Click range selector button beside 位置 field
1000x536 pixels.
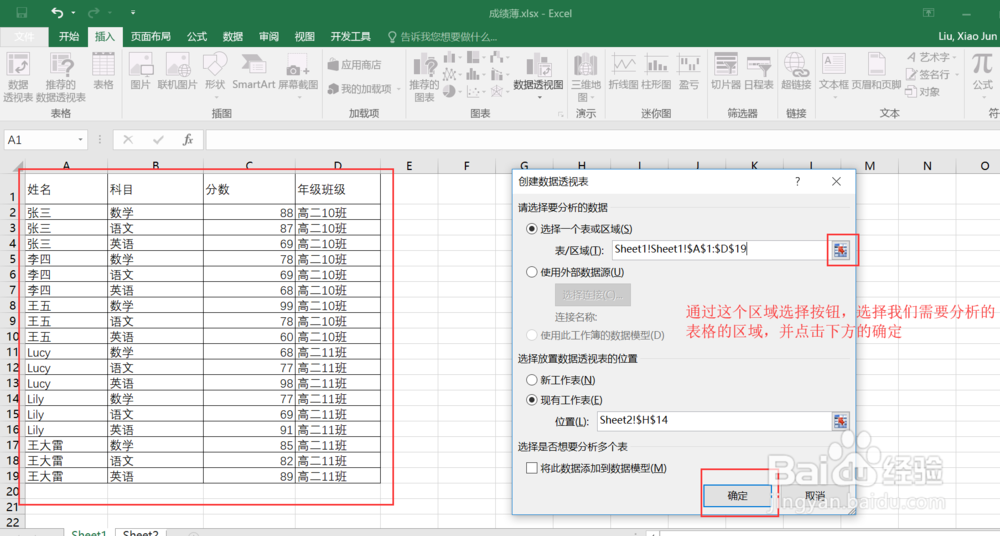841,421
